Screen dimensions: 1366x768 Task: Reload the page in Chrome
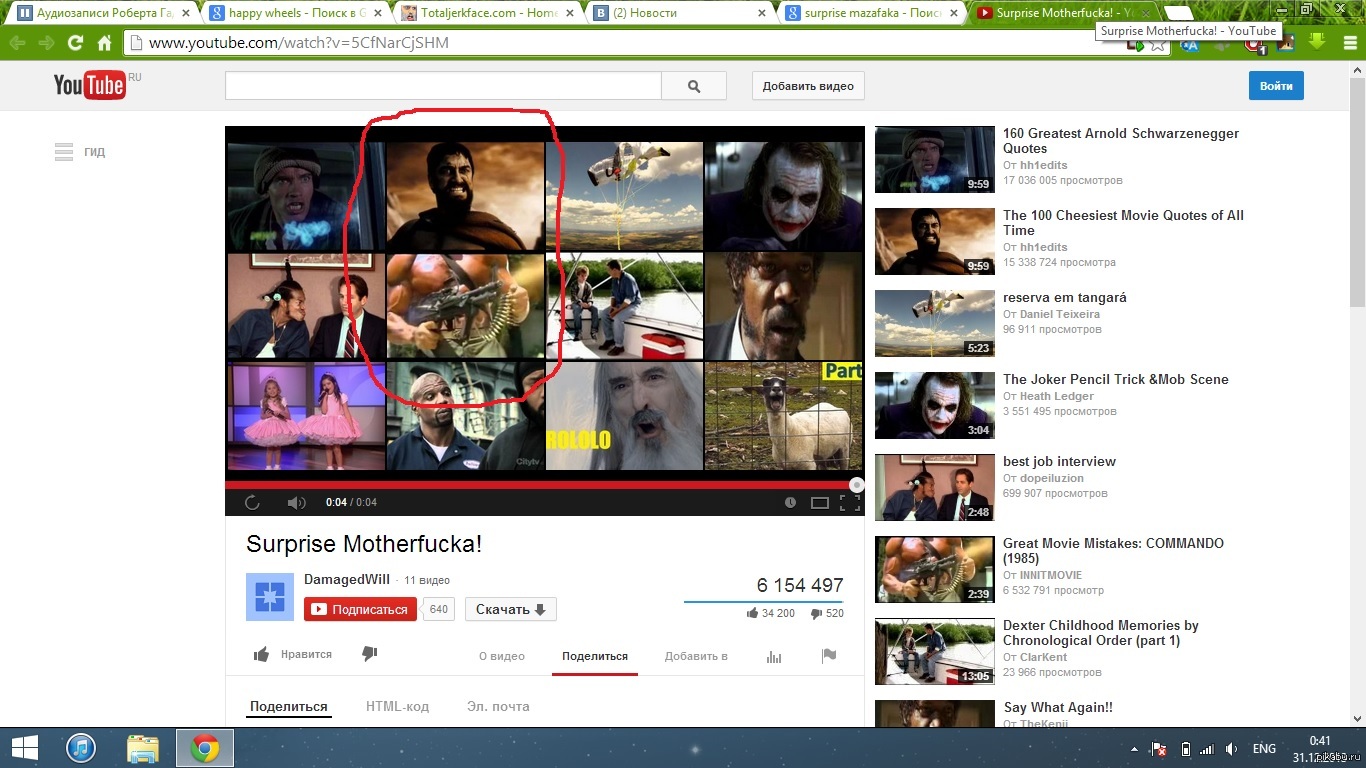(x=75, y=43)
